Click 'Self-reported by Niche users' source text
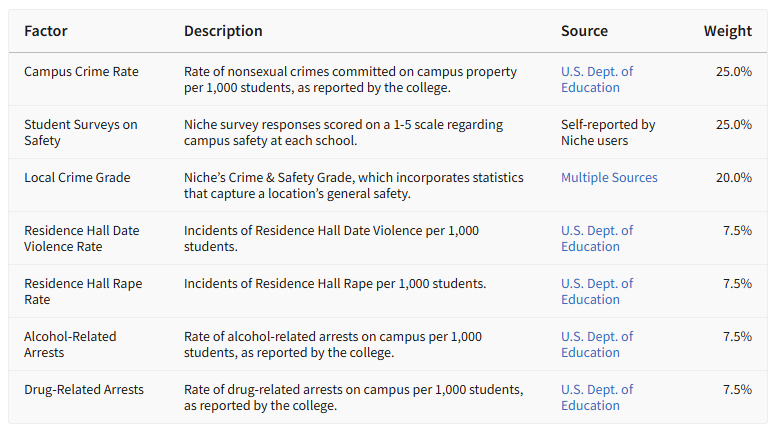This screenshot has width=777, height=431. point(608,132)
